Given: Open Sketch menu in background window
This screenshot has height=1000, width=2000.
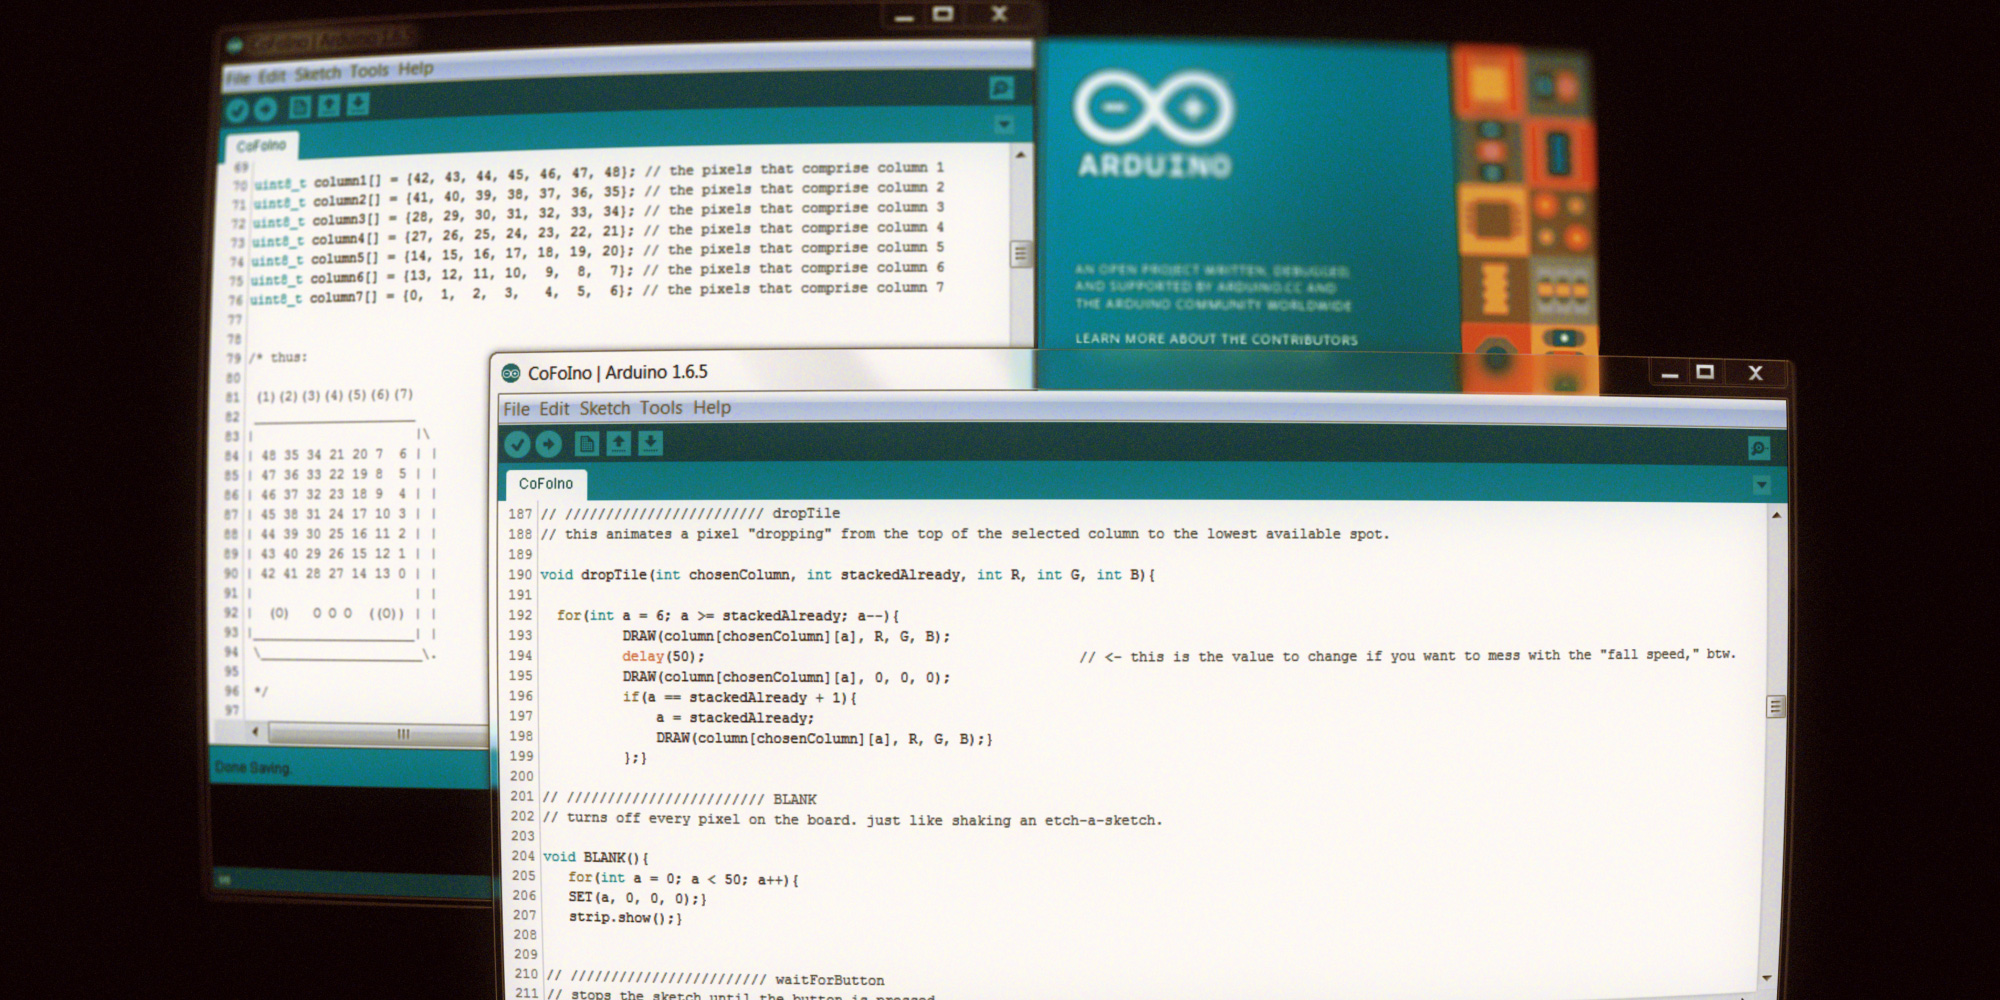Looking at the screenshot, I should click(x=318, y=73).
